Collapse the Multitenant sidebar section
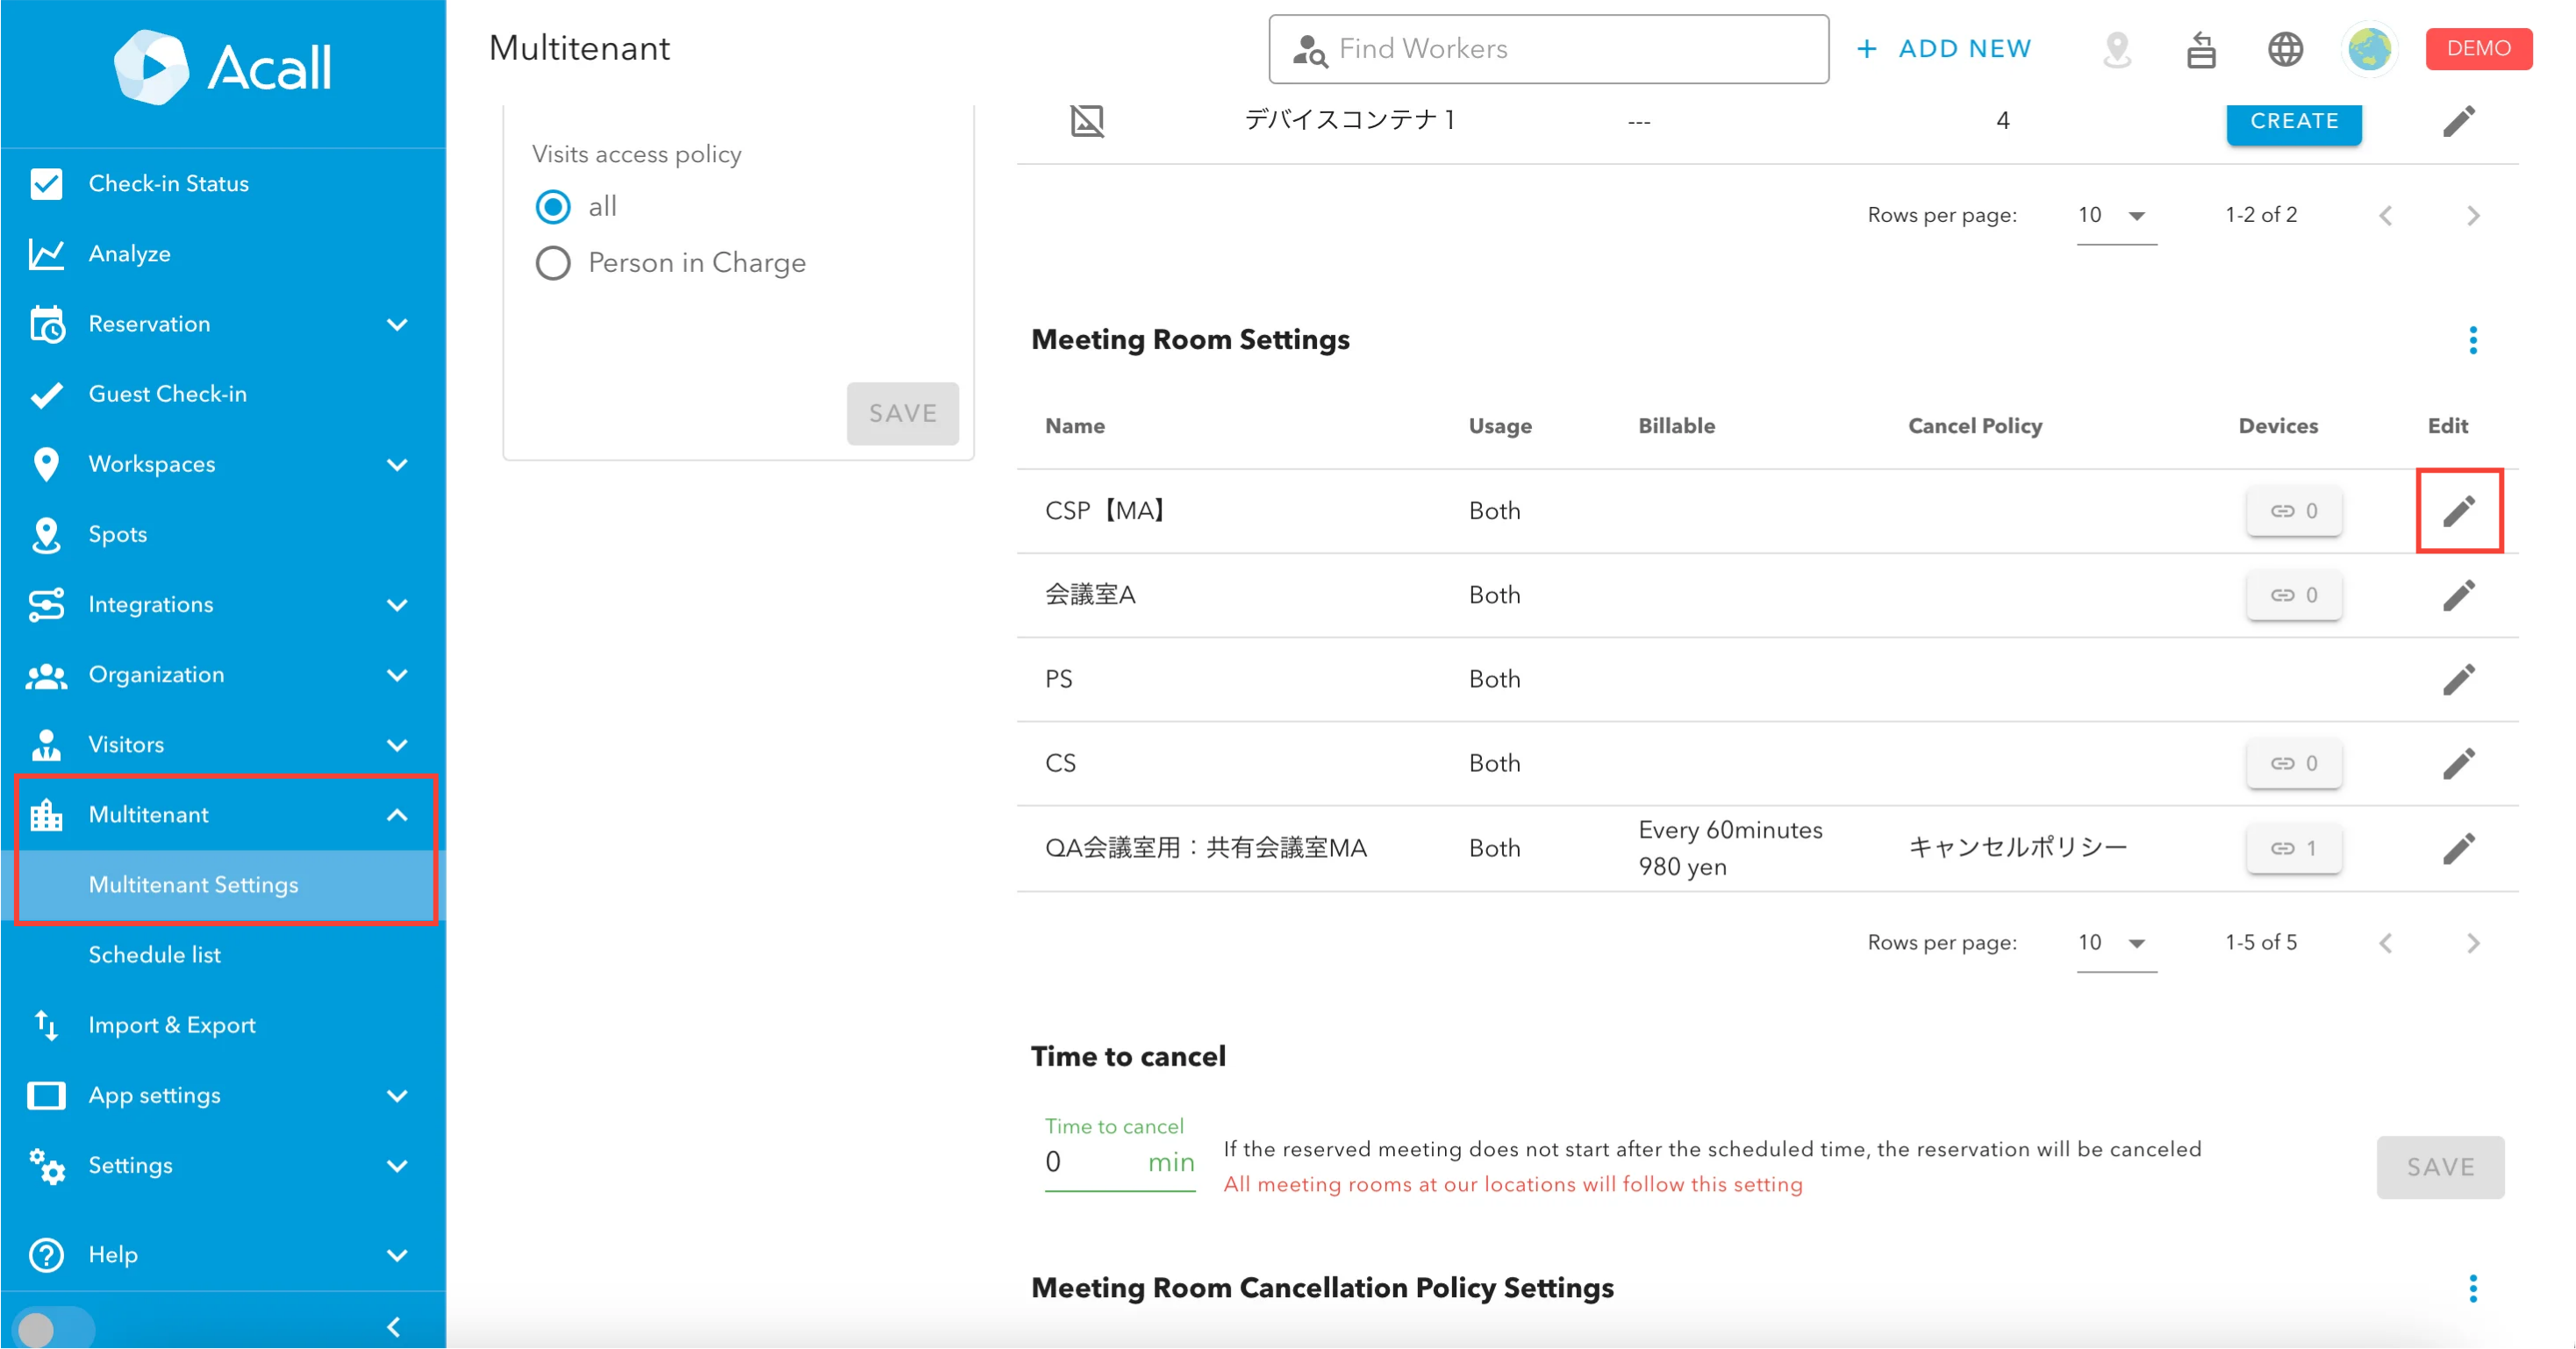The width and height of the screenshot is (2576, 1349). [397, 815]
